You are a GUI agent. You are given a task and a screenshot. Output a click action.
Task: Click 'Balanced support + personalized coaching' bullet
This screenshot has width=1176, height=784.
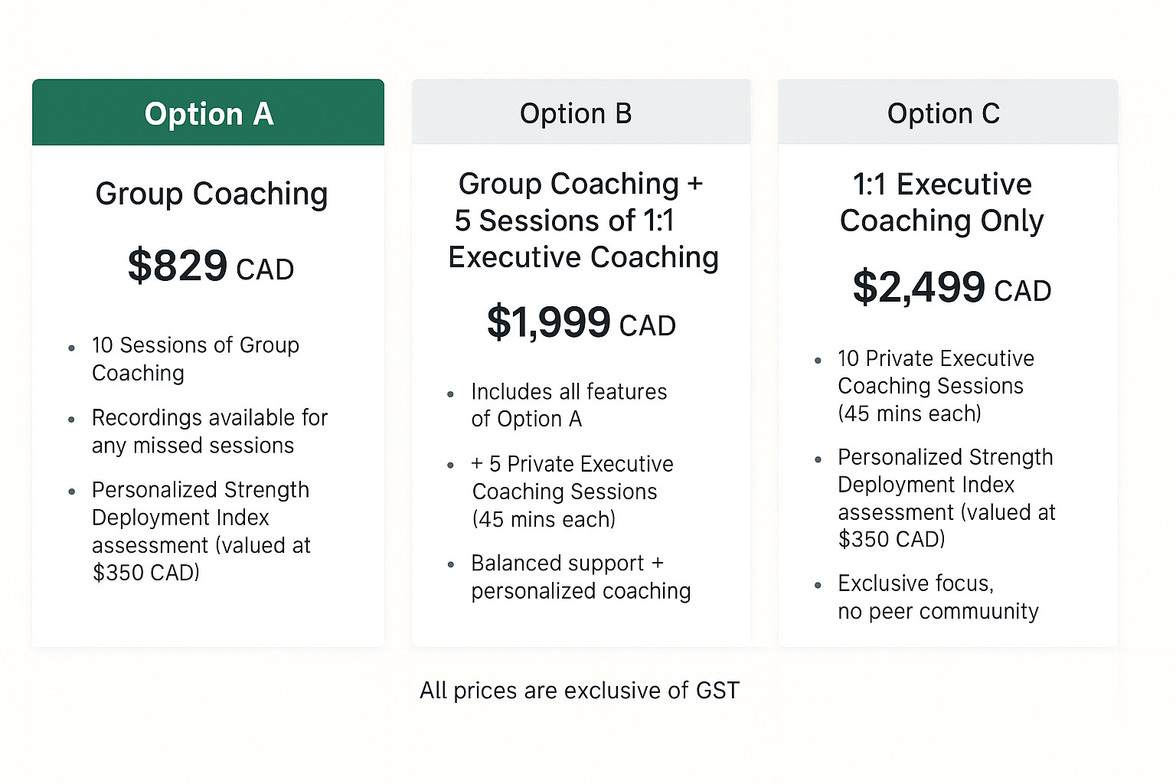(x=580, y=577)
